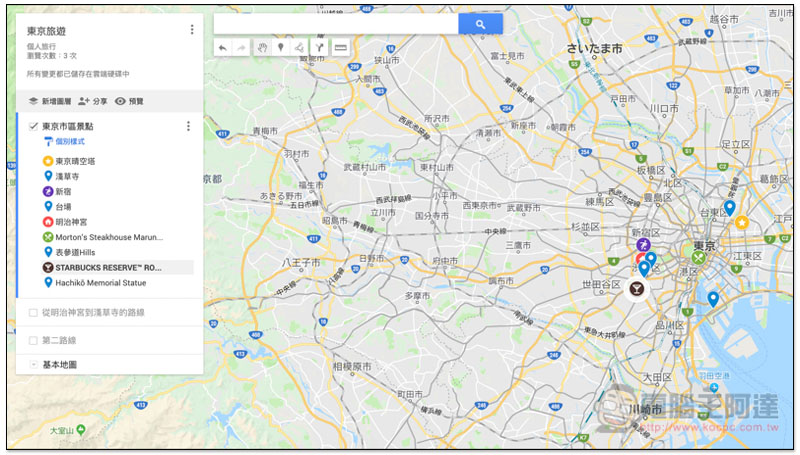Viewport: 800px width, 455px height.
Task: Click the green restaurant marker near 東京
Action: (698, 257)
